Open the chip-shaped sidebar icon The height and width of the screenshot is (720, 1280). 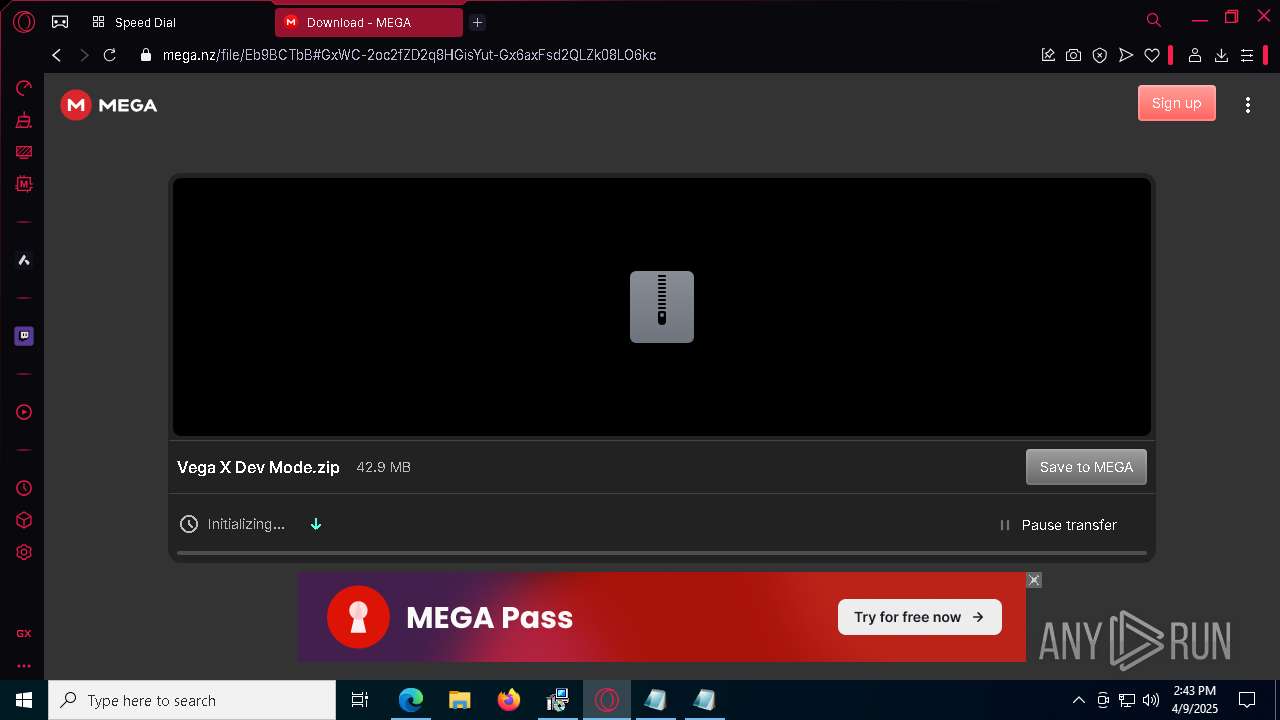(x=24, y=184)
